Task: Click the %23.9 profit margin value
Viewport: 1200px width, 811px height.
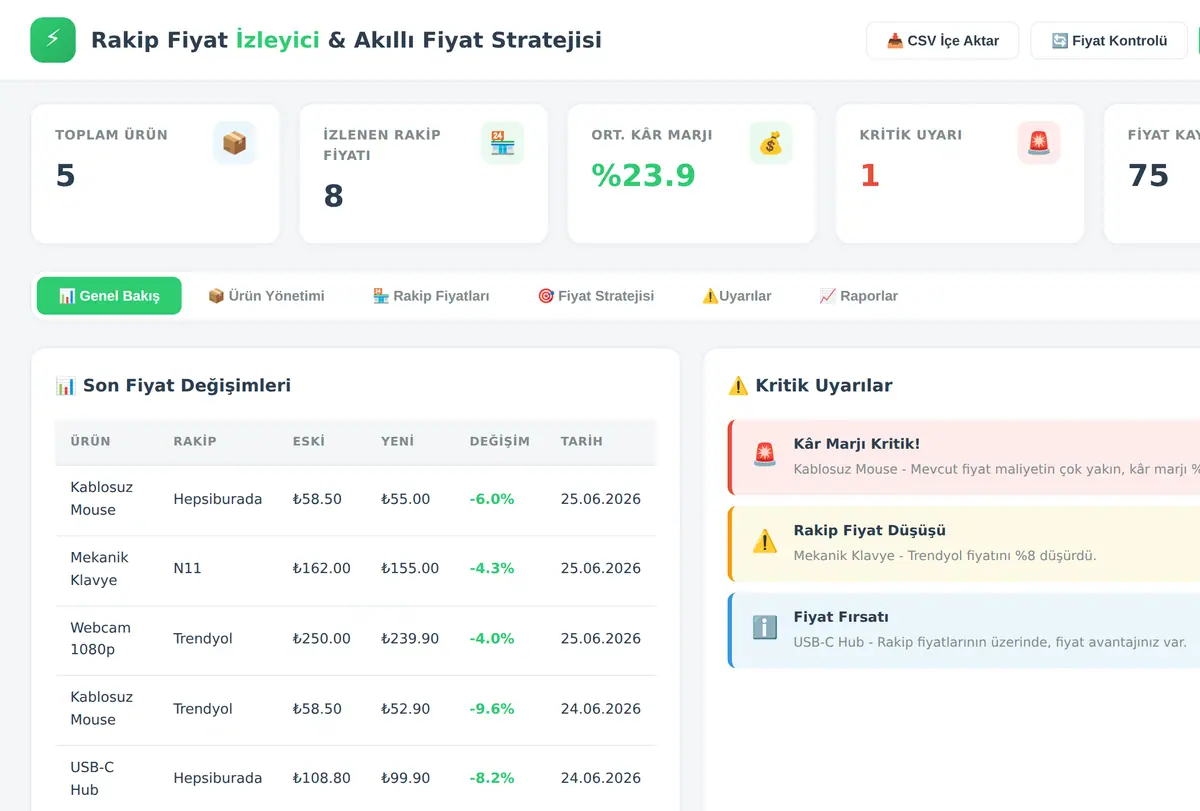Action: [x=643, y=175]
